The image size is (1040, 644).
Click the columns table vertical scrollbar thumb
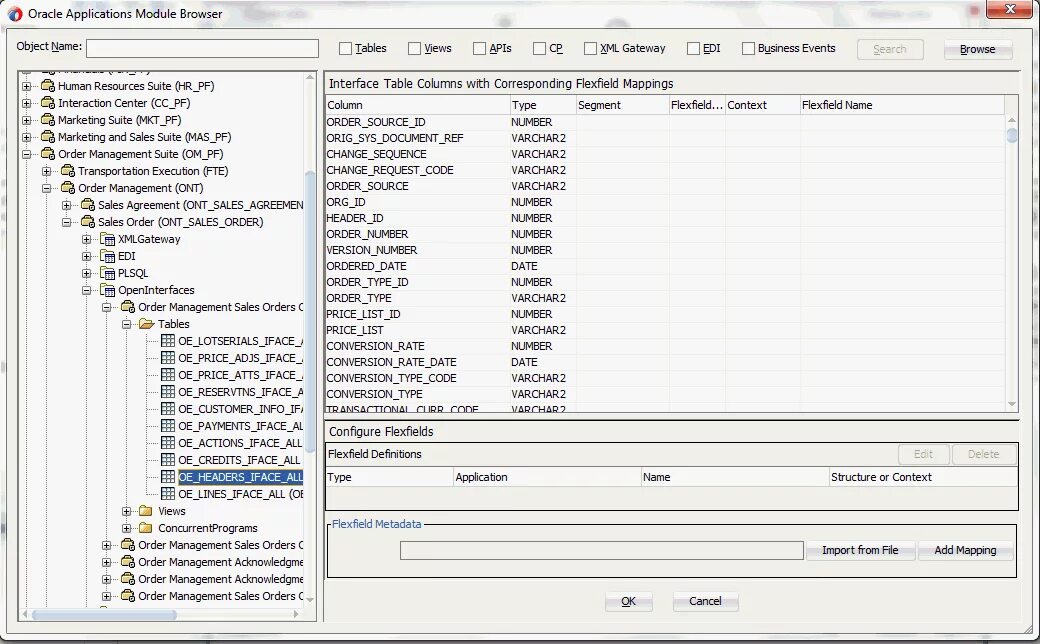[1011, 135]
